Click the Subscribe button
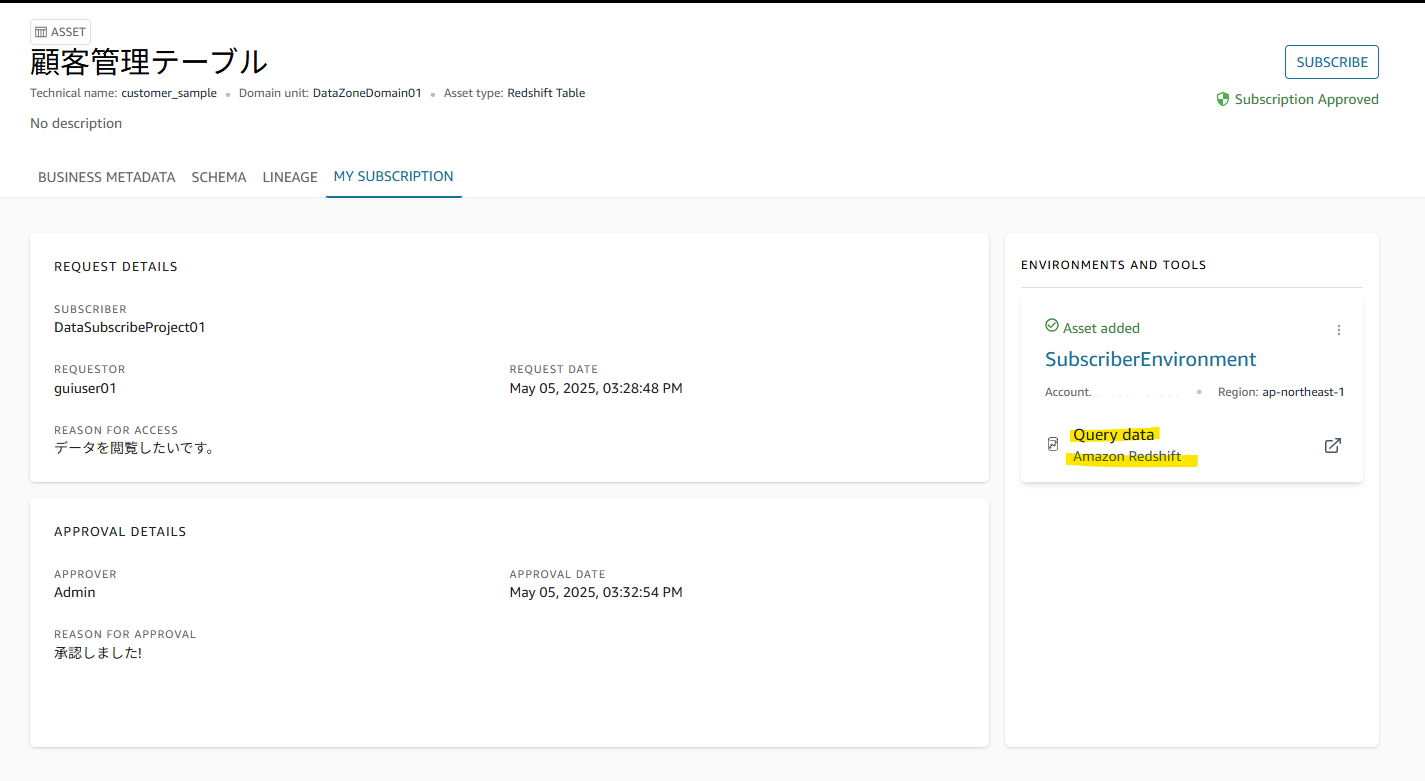1425x781 pixels. point(1332,62)
